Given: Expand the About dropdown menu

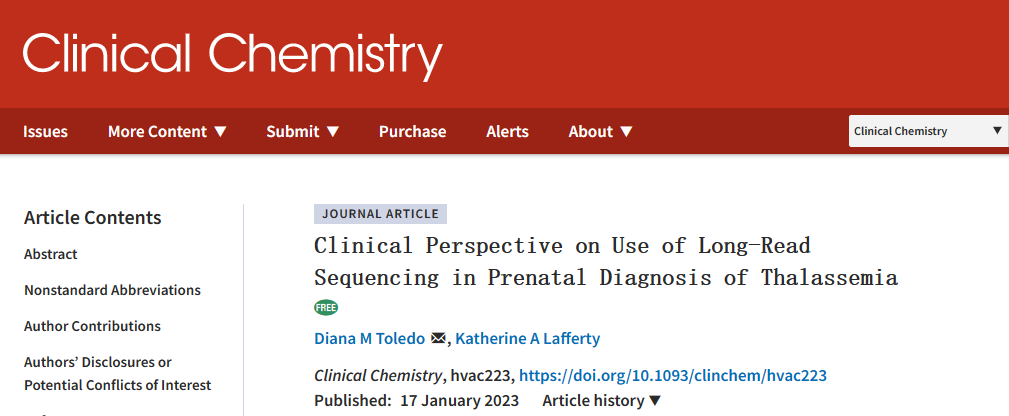Looking at the screenshot, I should click(x=600, y=131).
